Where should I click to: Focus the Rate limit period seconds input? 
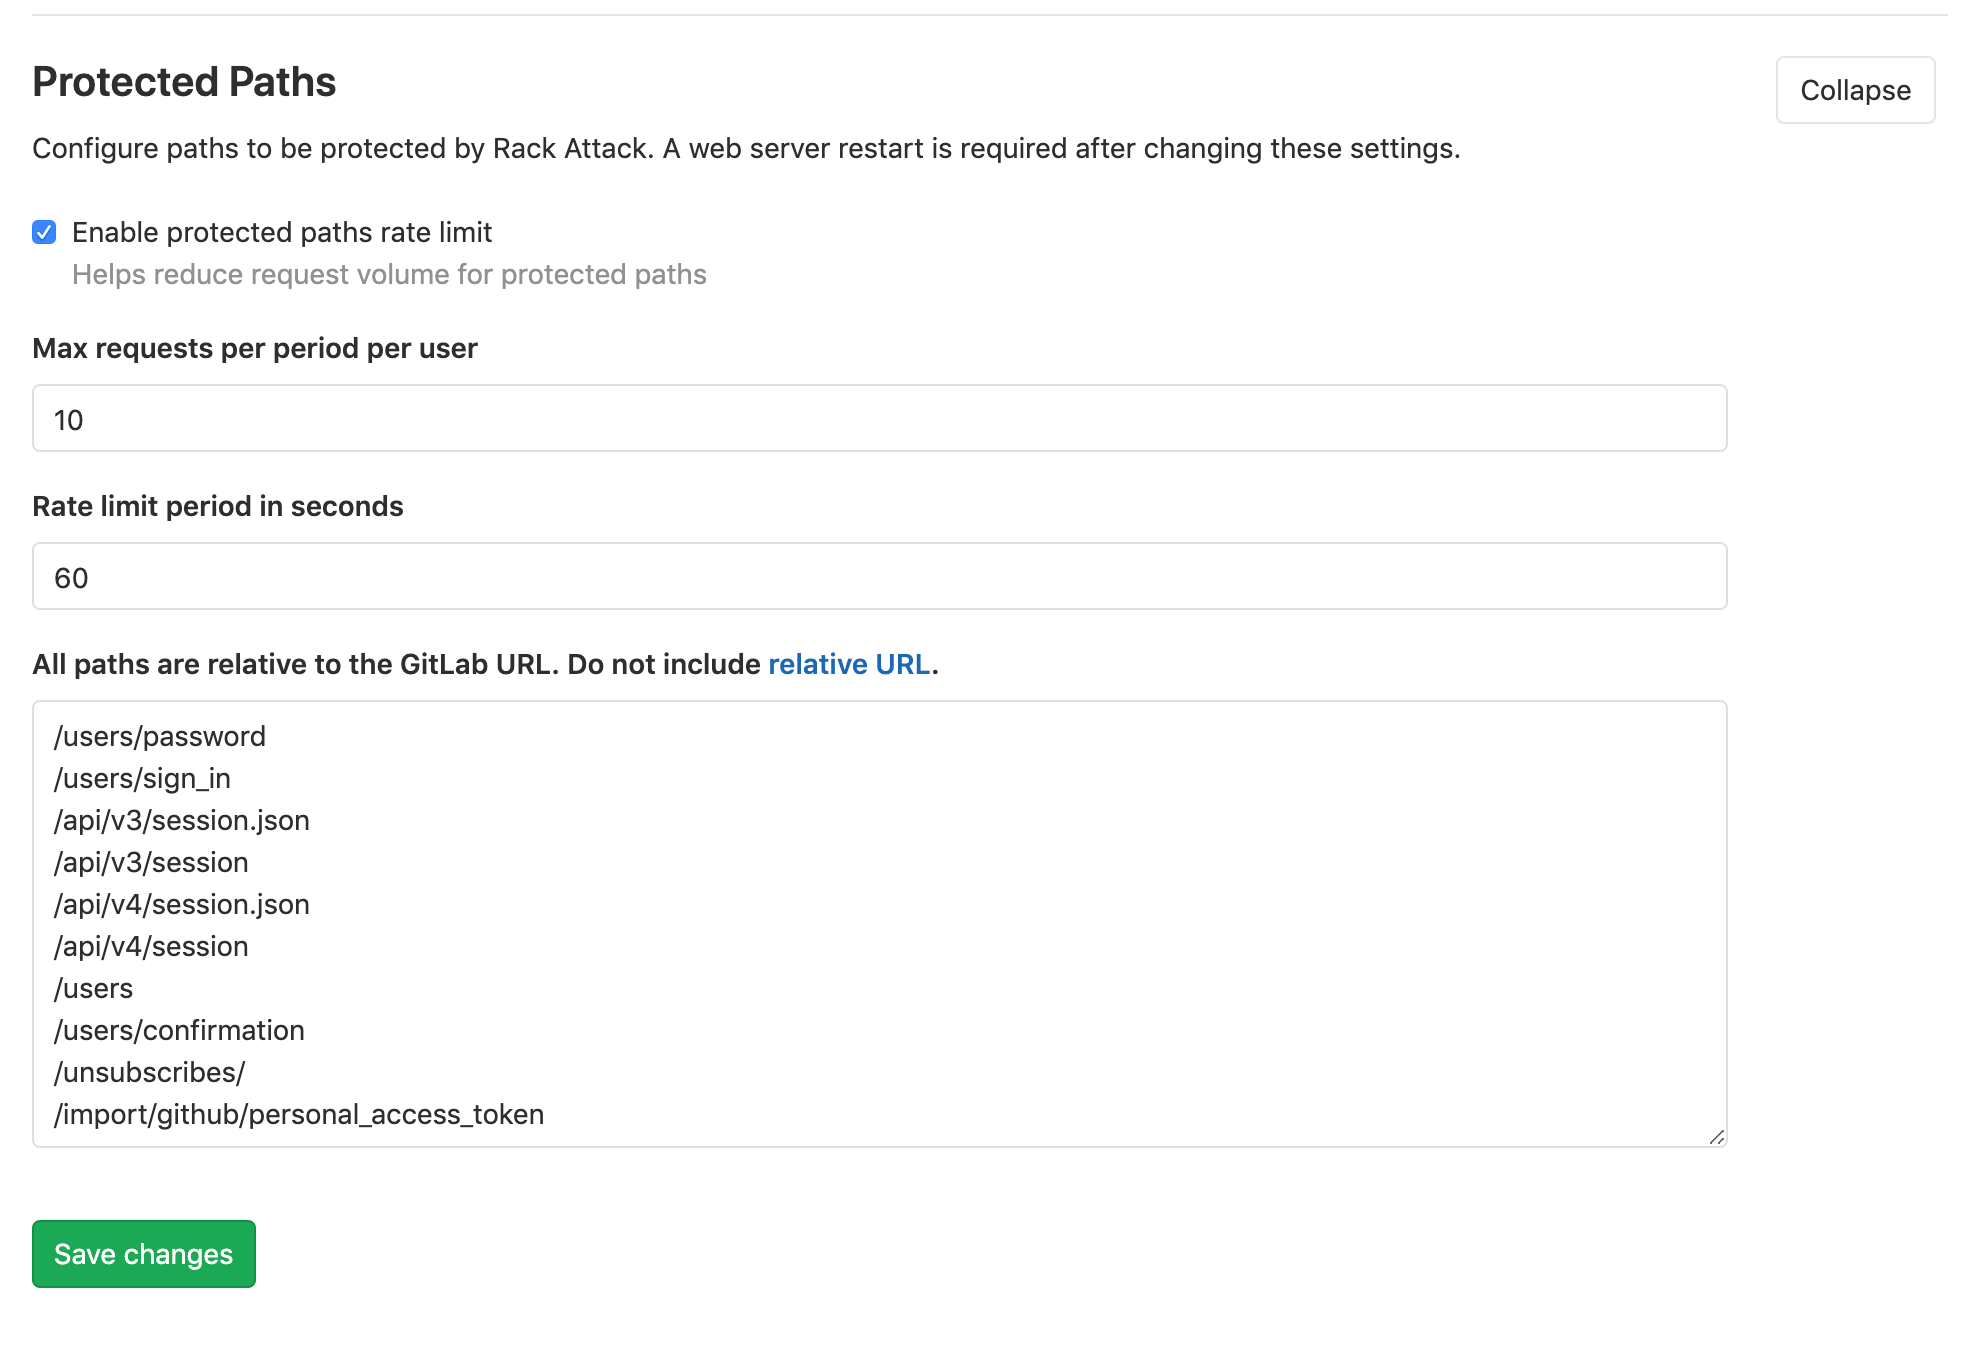click(x=878, y=576)
